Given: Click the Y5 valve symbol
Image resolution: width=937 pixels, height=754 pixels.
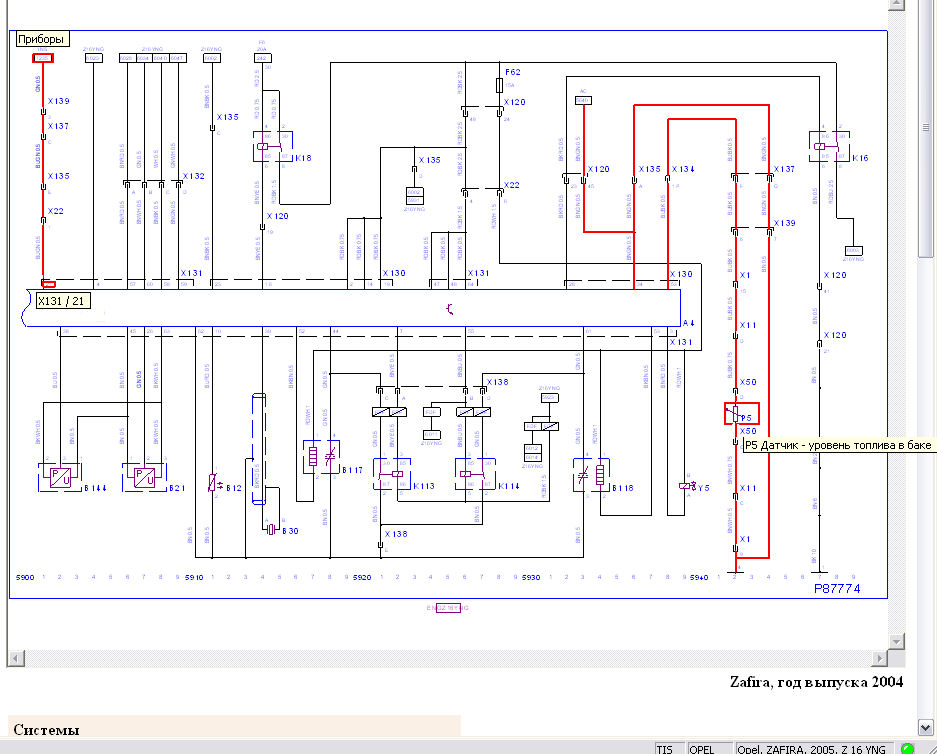Looking at the screenshot, I should (x=686, y=486).
